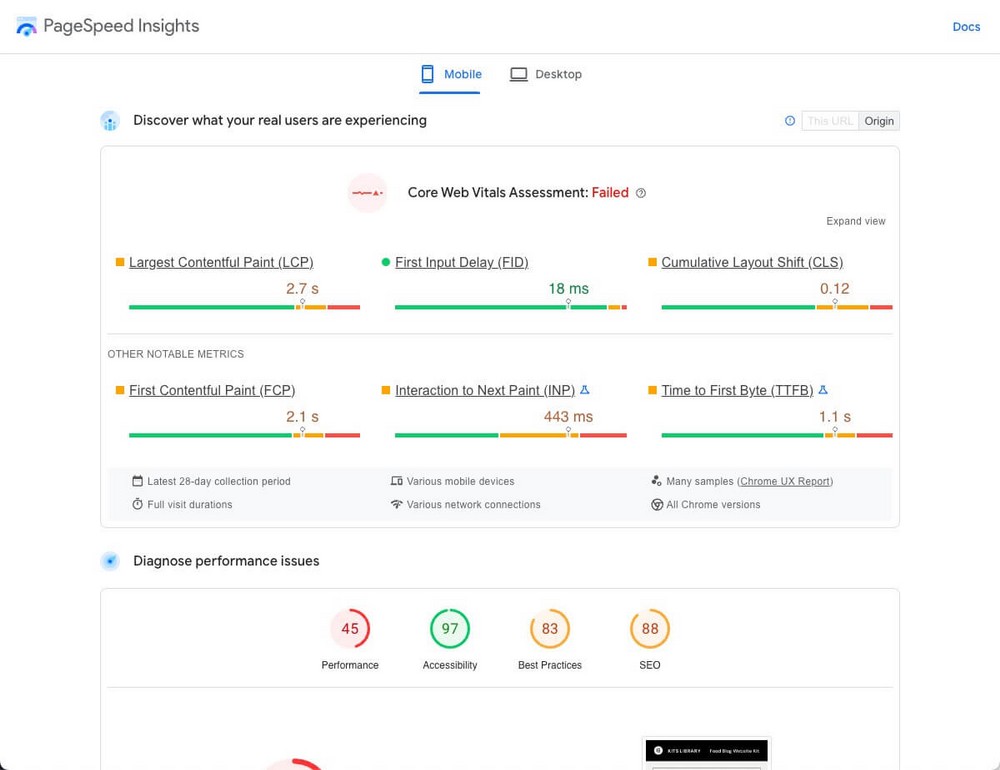
Task: Click the TTFB distribution bar
Action: [777, 435]
